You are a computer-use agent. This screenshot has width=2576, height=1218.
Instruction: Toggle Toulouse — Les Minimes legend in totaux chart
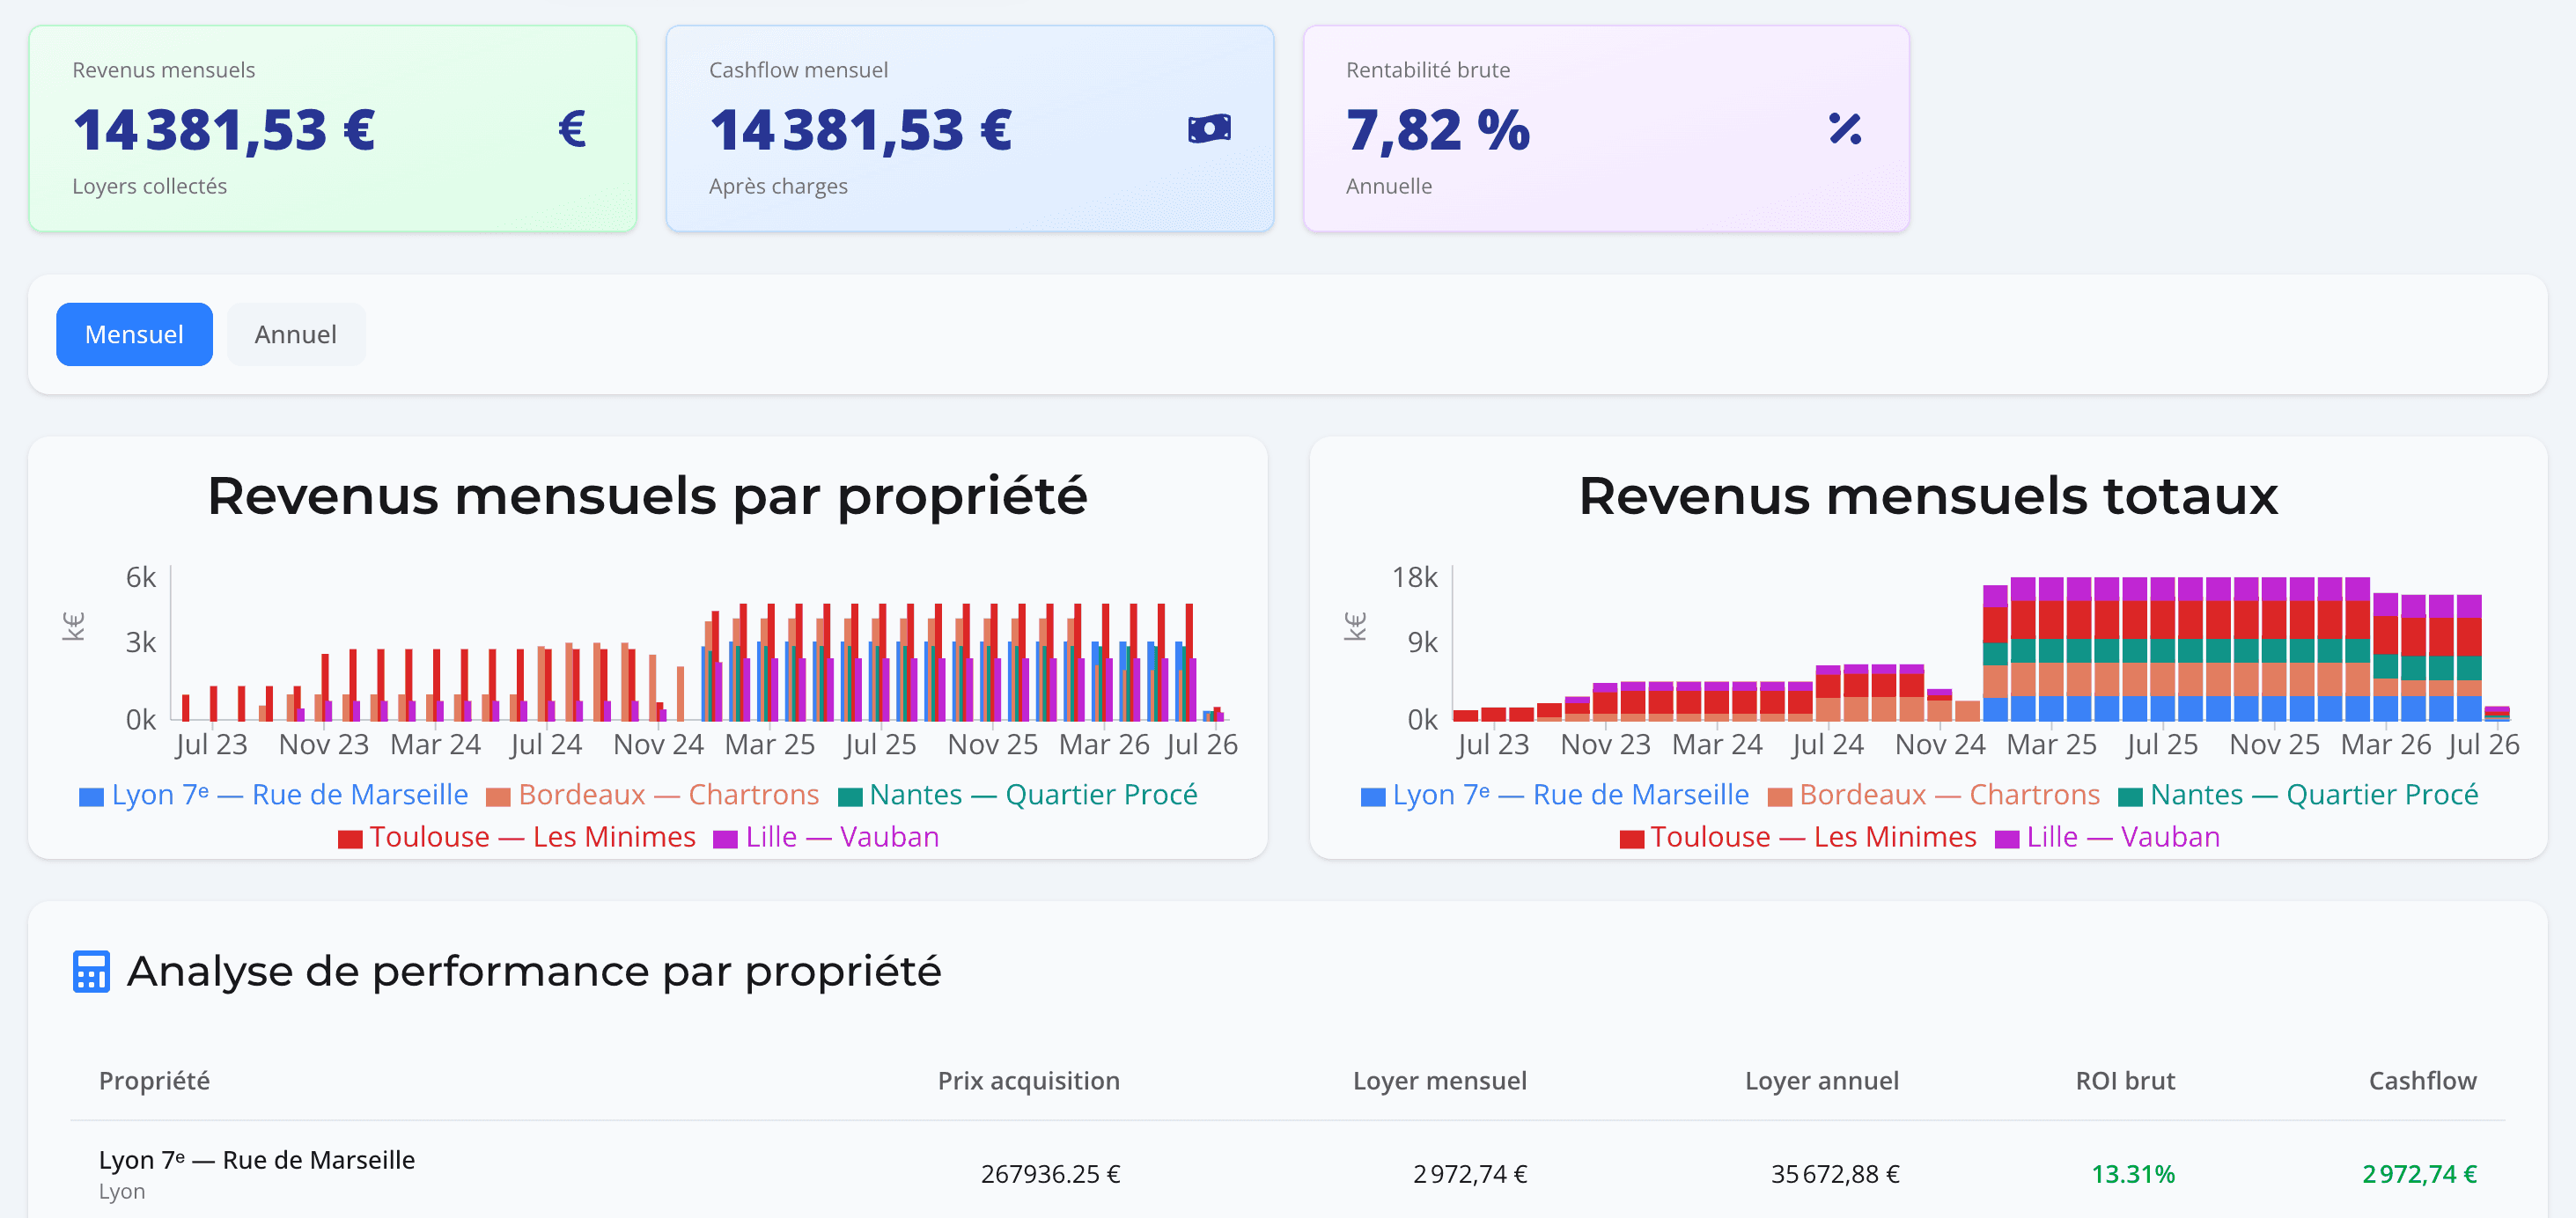(x=1798, y=837)
